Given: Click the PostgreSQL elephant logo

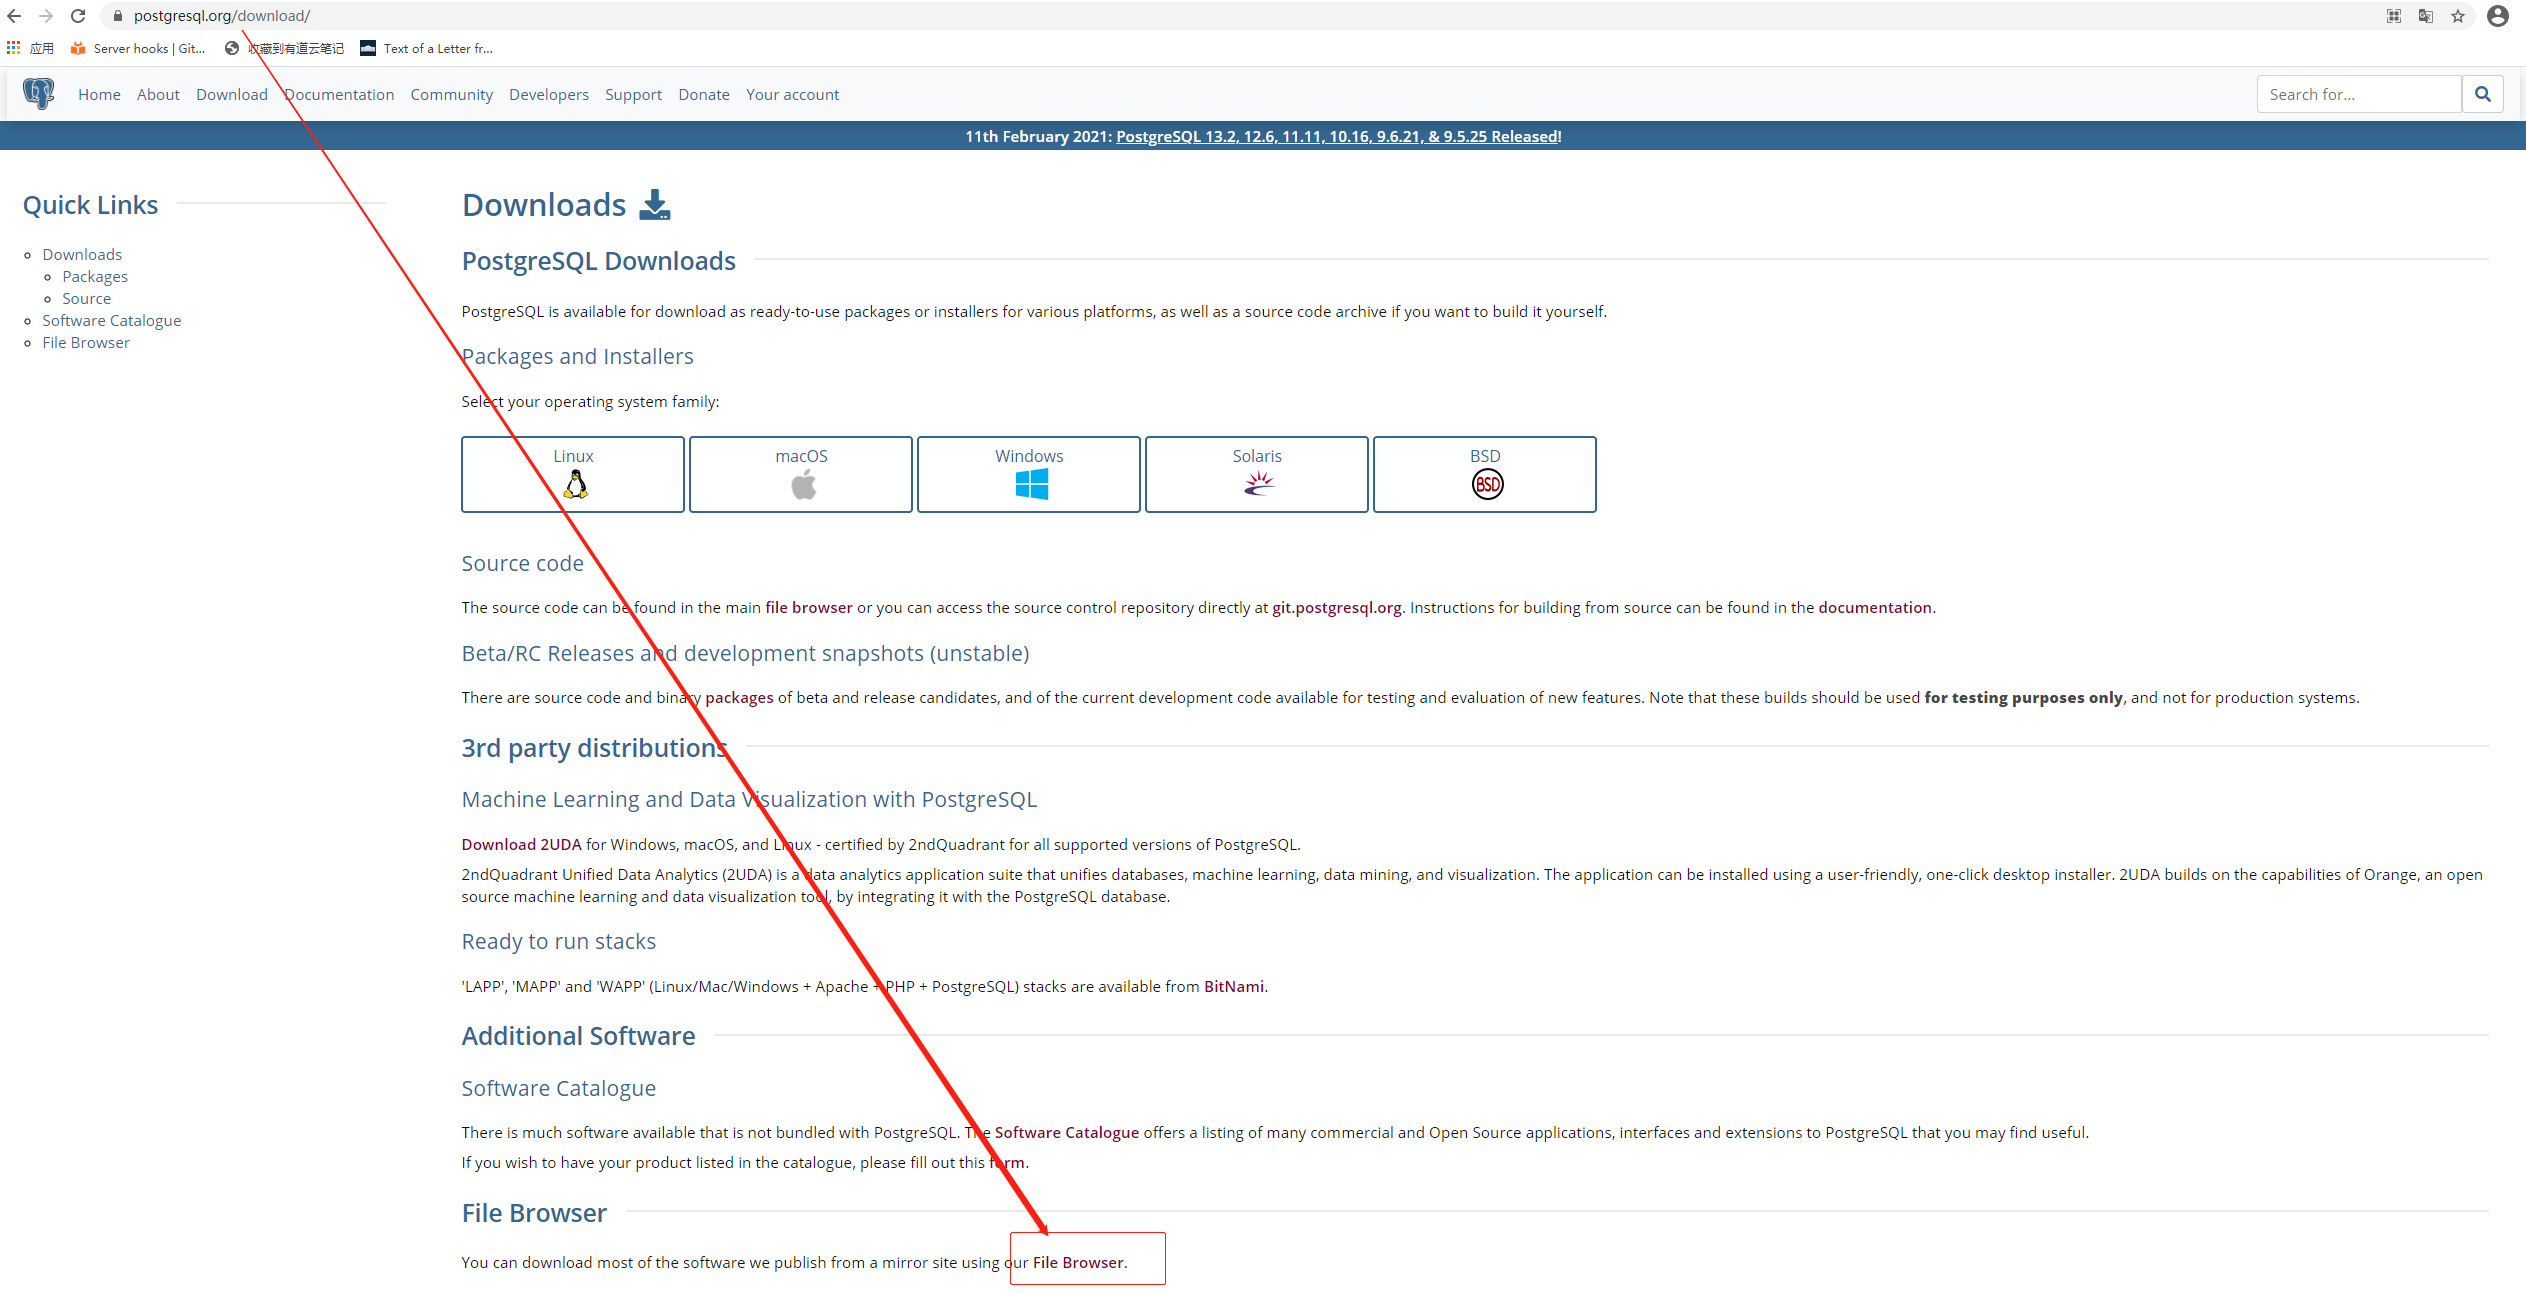Looking at the screenshot, I should coord(39,93).
